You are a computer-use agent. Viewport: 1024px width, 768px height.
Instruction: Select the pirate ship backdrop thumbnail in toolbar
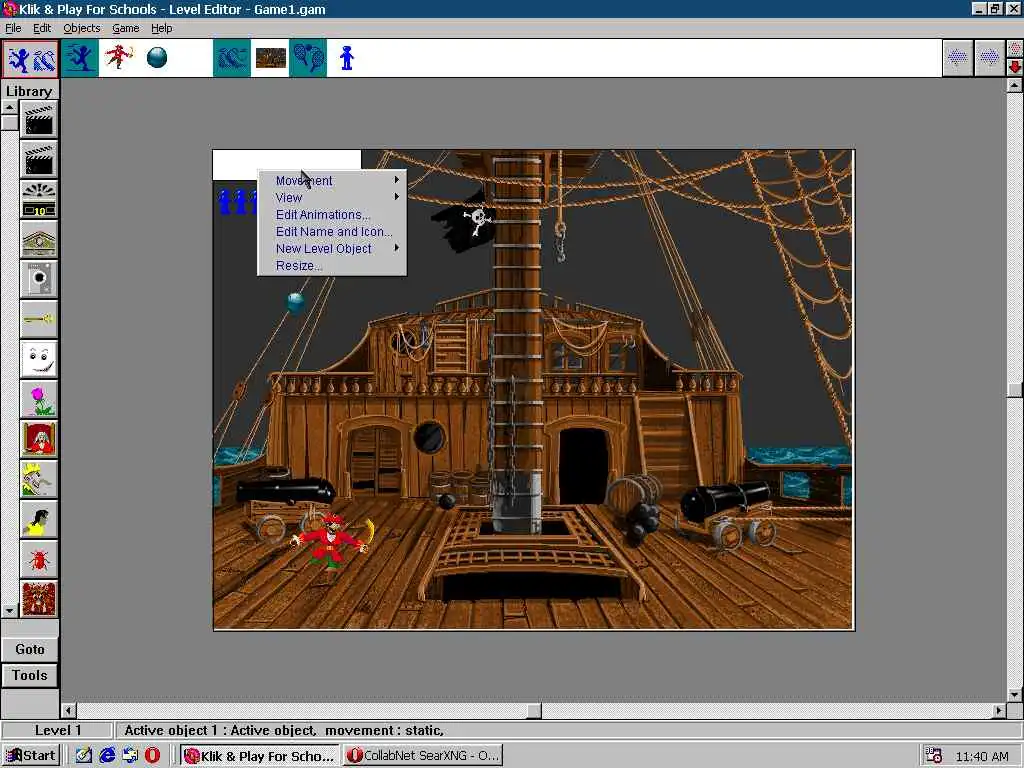tap(270, 58)
